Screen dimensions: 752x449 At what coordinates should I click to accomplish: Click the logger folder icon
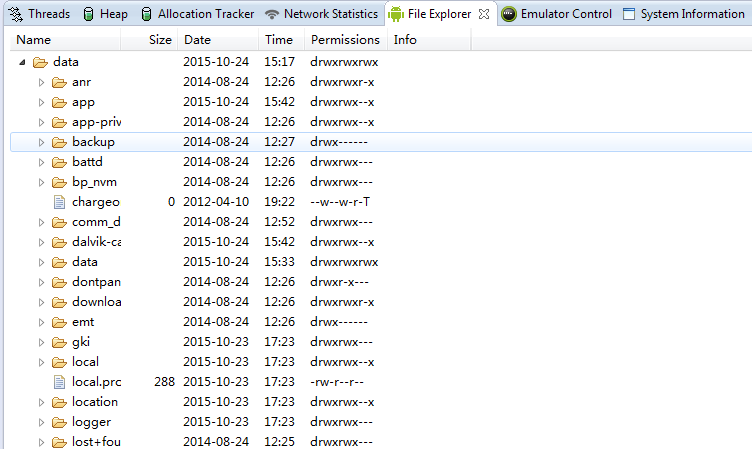(59, 422)
